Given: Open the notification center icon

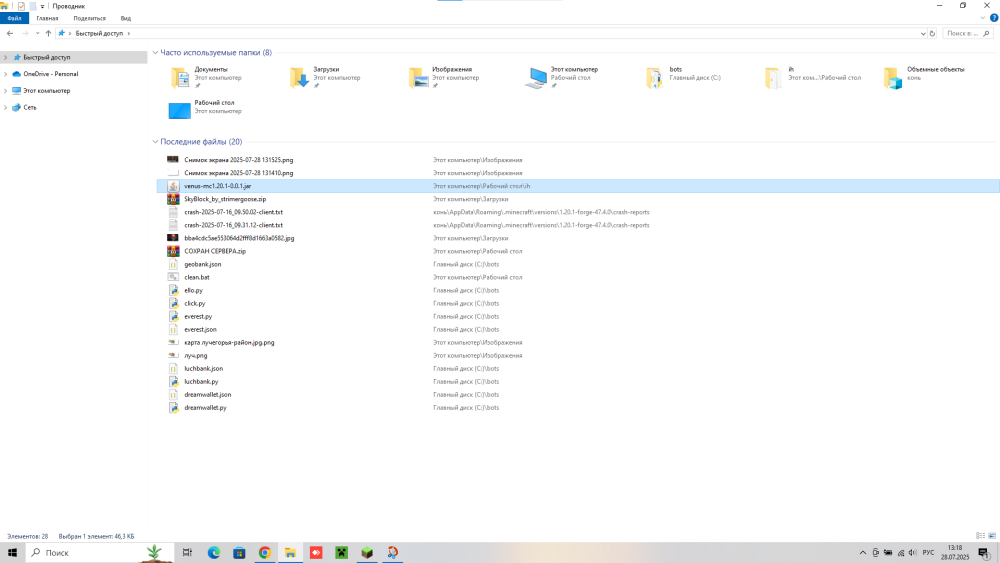Looking at the screenshot, I should point(985,553).
